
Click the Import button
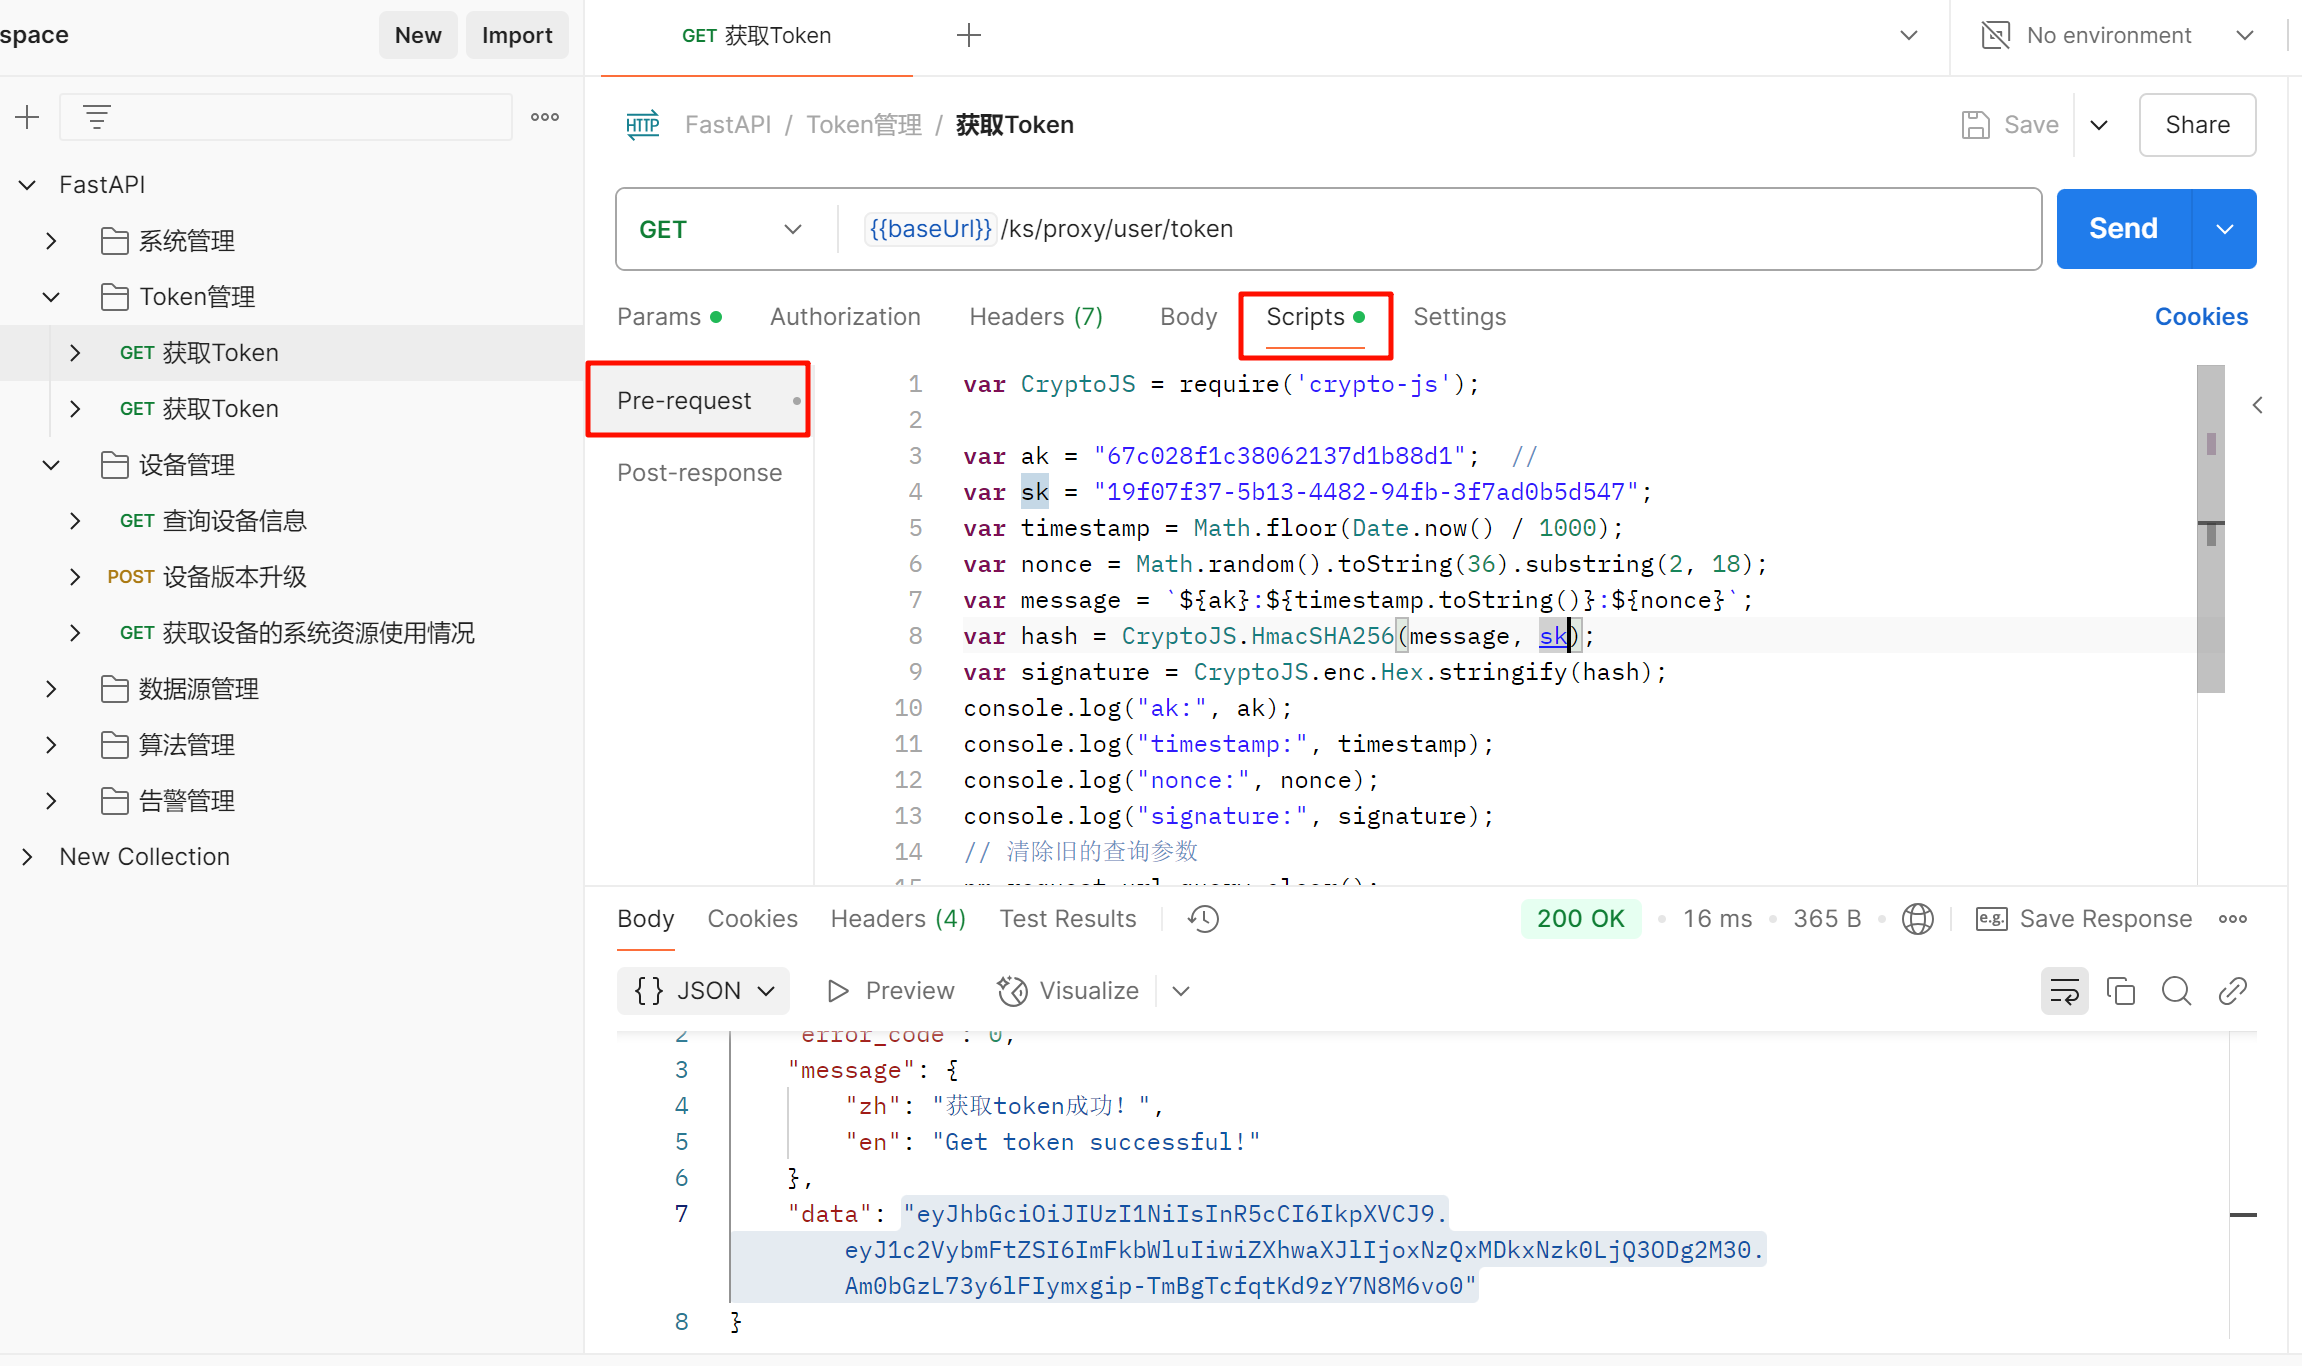point(517,36)
